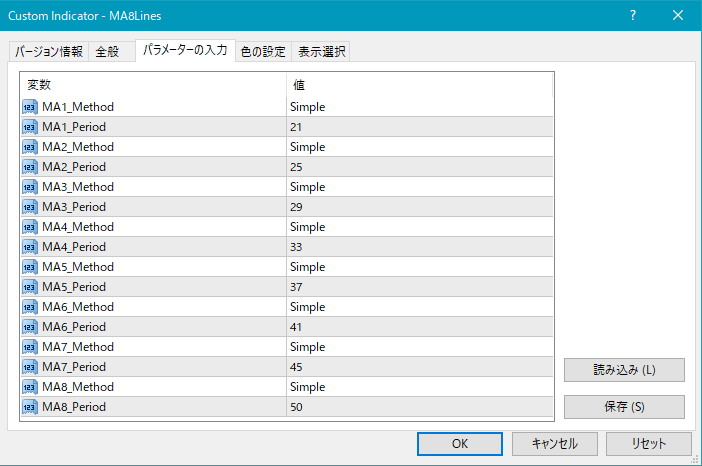The image size is (702, 466).
Task: Open the バージョン情報 tab
Action: pos(49,52)
